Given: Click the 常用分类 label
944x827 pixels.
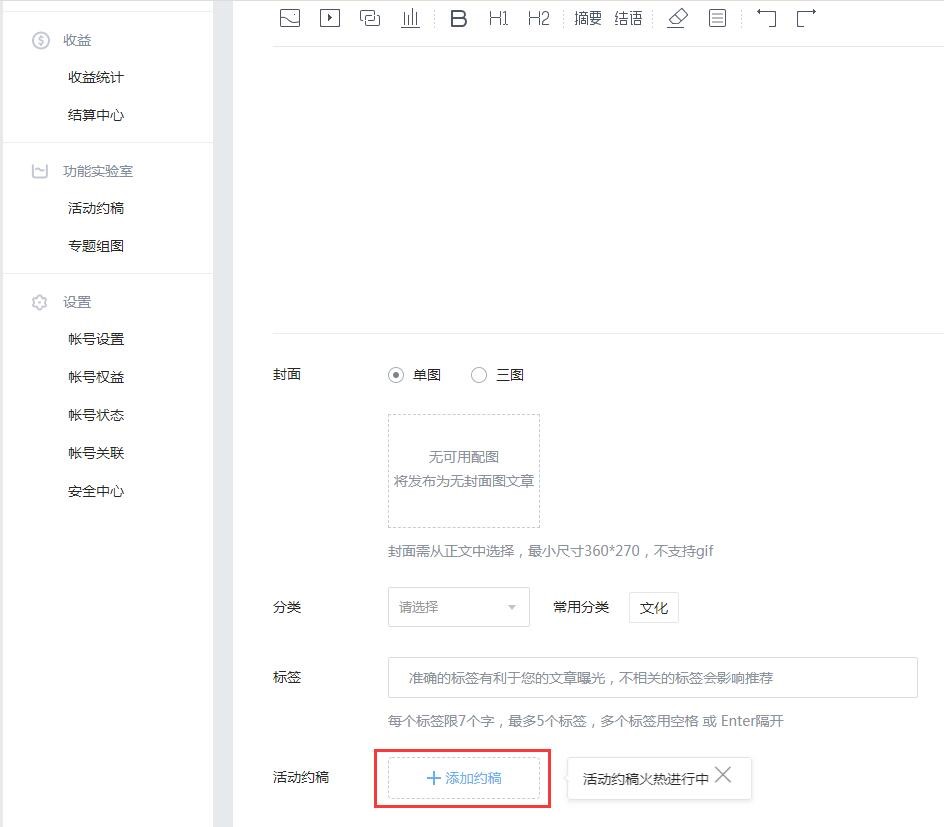Looking at the screenshot, I should tap(581, 607).
